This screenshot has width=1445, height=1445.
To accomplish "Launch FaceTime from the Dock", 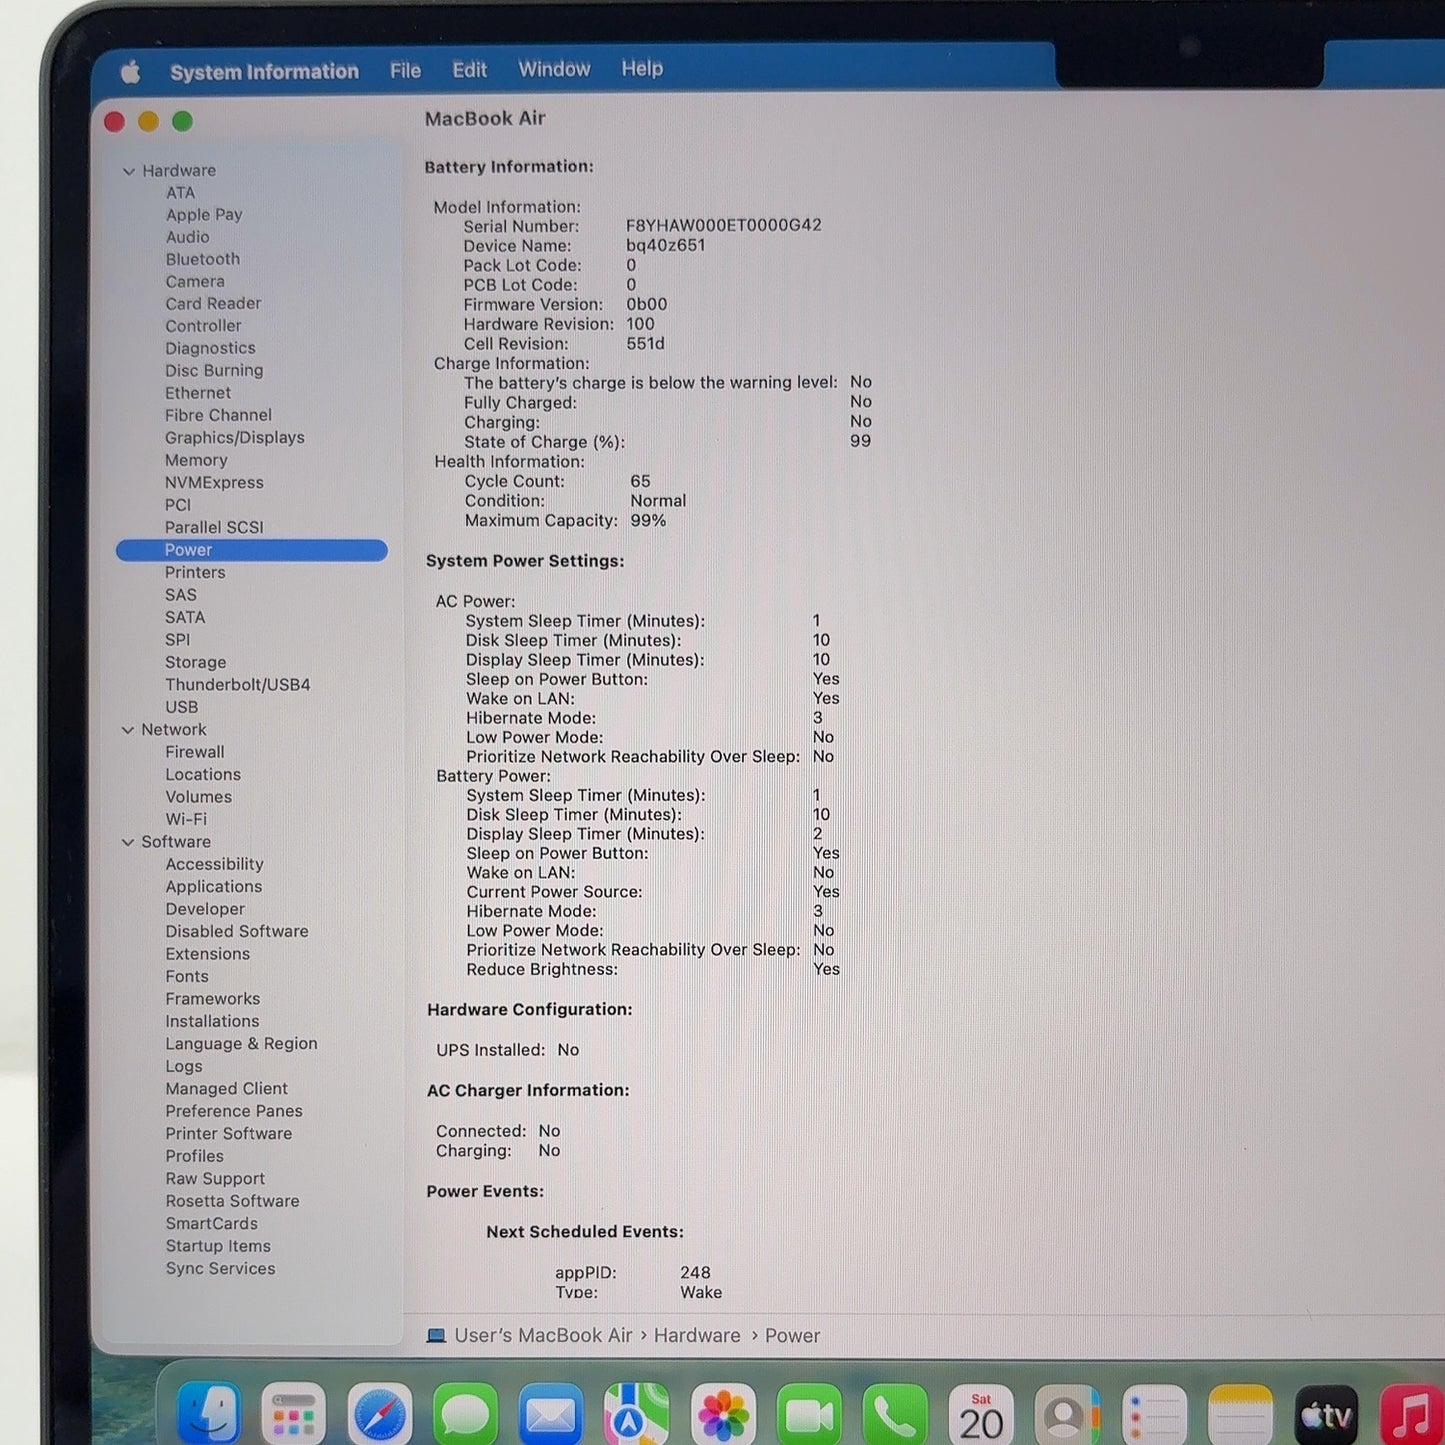I will pyautogui.click(x=809, y=1414).
